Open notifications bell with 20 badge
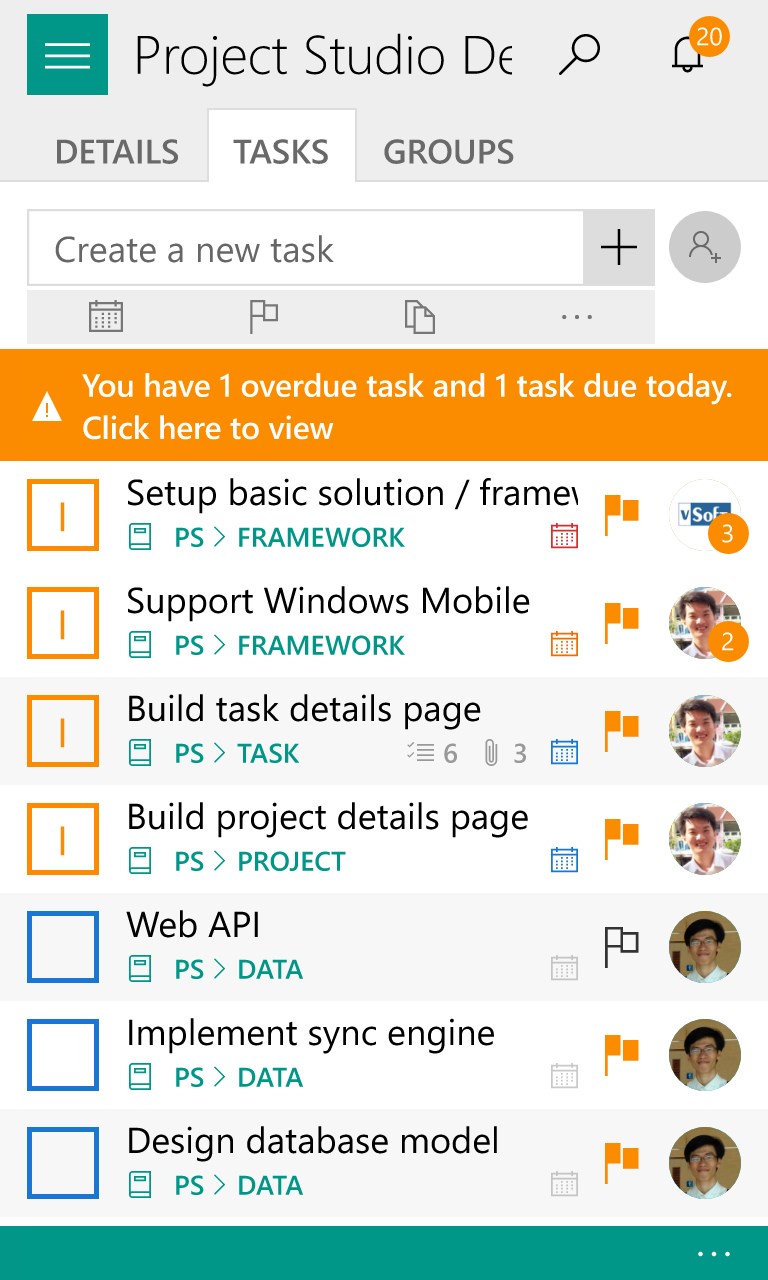 click(x=689, y=54)
